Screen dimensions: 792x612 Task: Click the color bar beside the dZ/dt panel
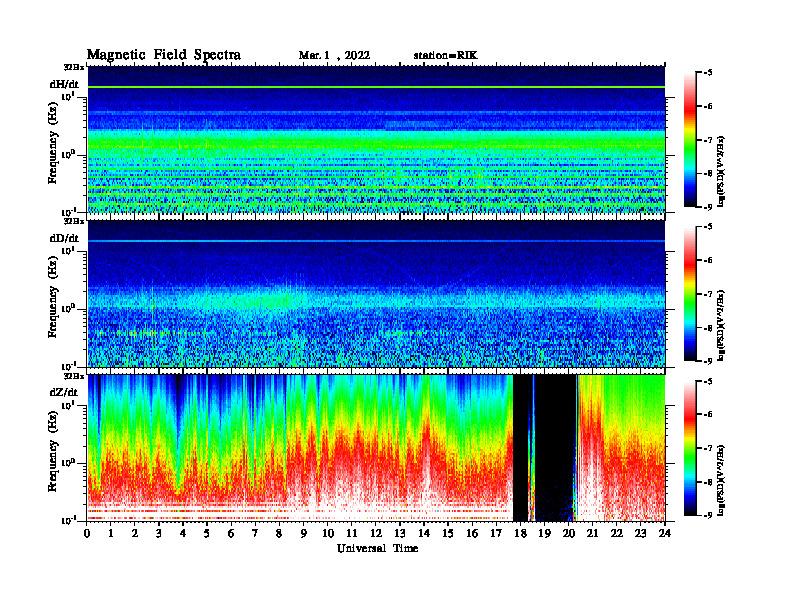tap(690, 448)
